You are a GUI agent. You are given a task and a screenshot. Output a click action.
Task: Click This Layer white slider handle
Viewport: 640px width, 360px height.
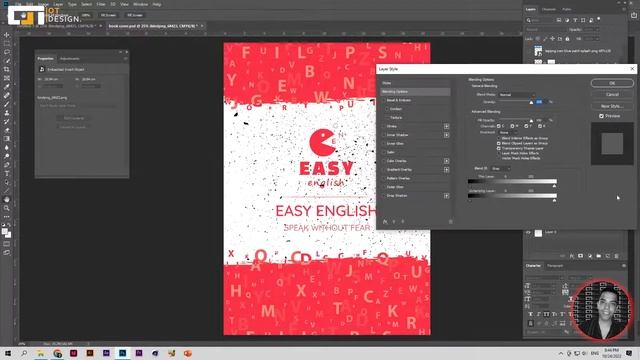coord(554,186)
